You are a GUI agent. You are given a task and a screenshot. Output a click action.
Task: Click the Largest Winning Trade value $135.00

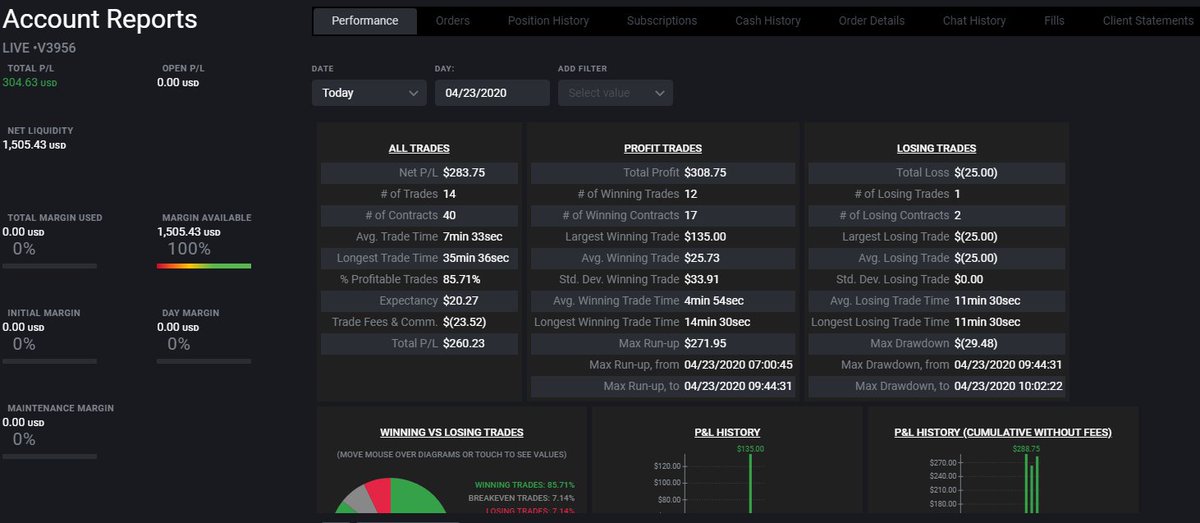pos(706,237)
